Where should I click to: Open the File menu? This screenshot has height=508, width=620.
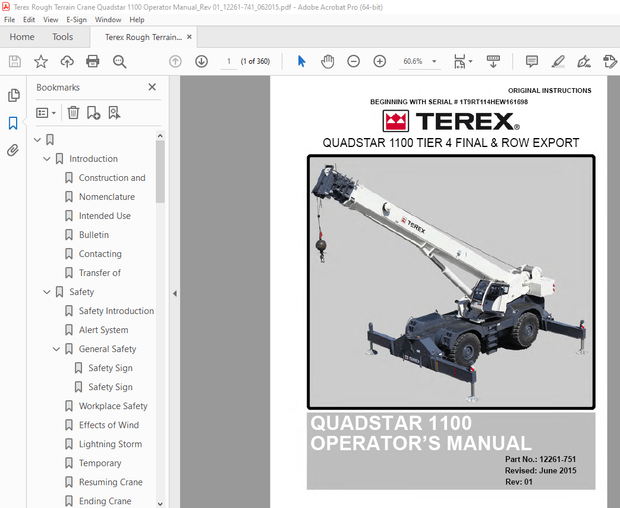pos(9,20)
